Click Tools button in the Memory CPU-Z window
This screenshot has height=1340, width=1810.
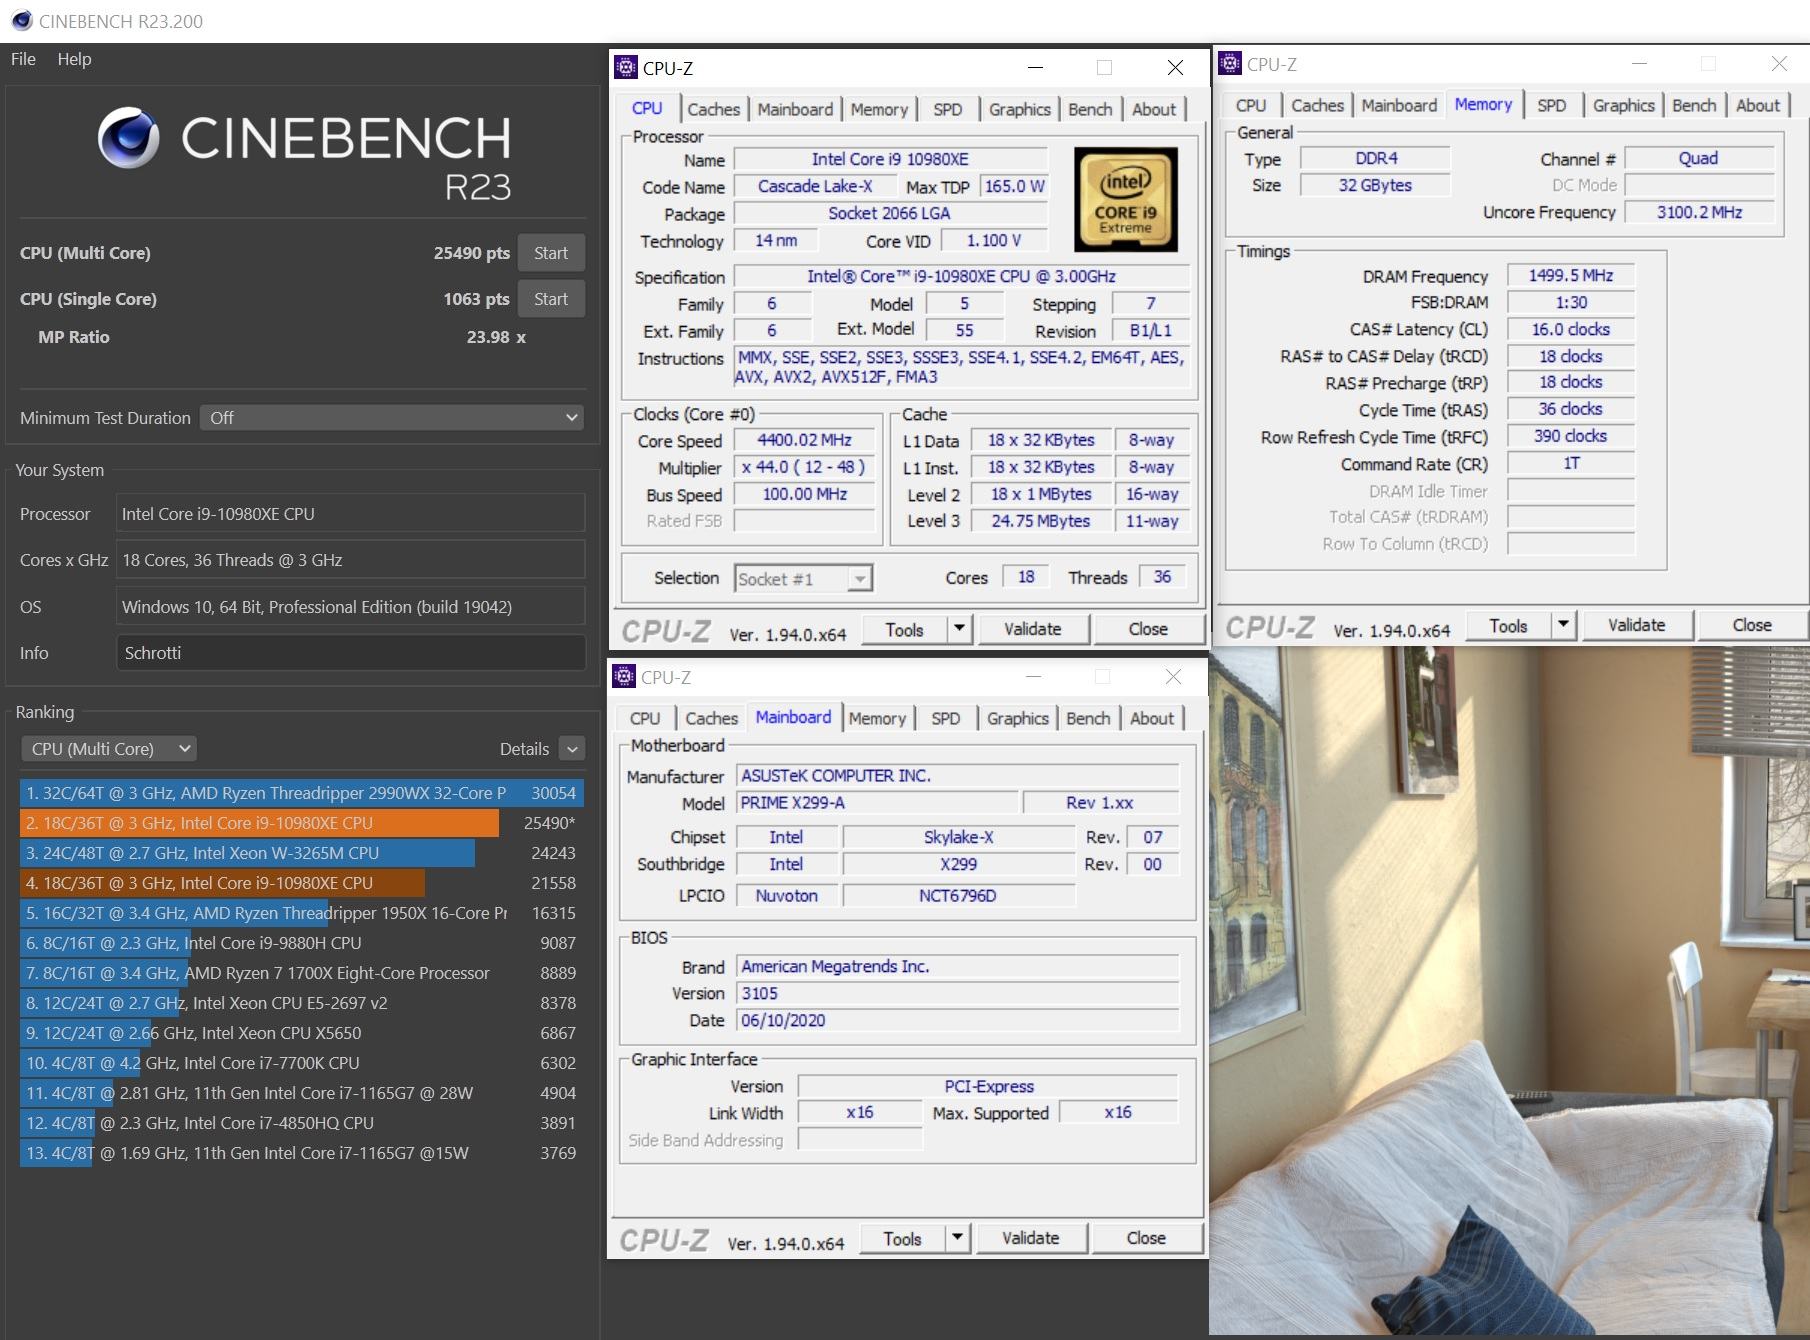1508,625
